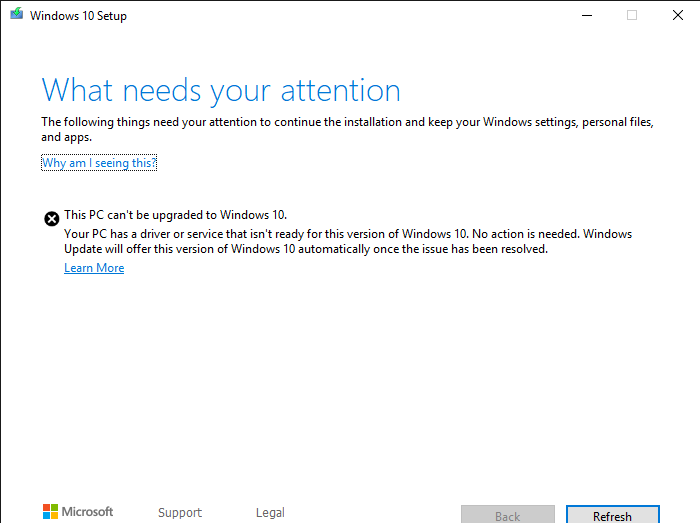700x523 pixels.
Task: Open the Learn More link
Action: [94, 268]
